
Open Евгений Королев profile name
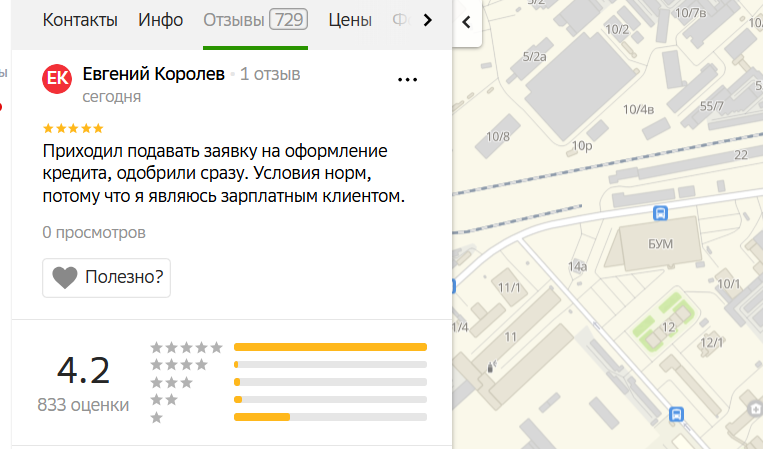pos(154,74)
